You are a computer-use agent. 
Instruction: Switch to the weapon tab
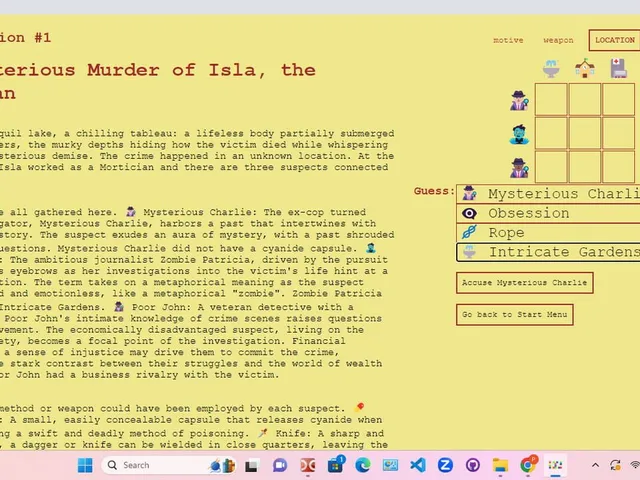558,40
